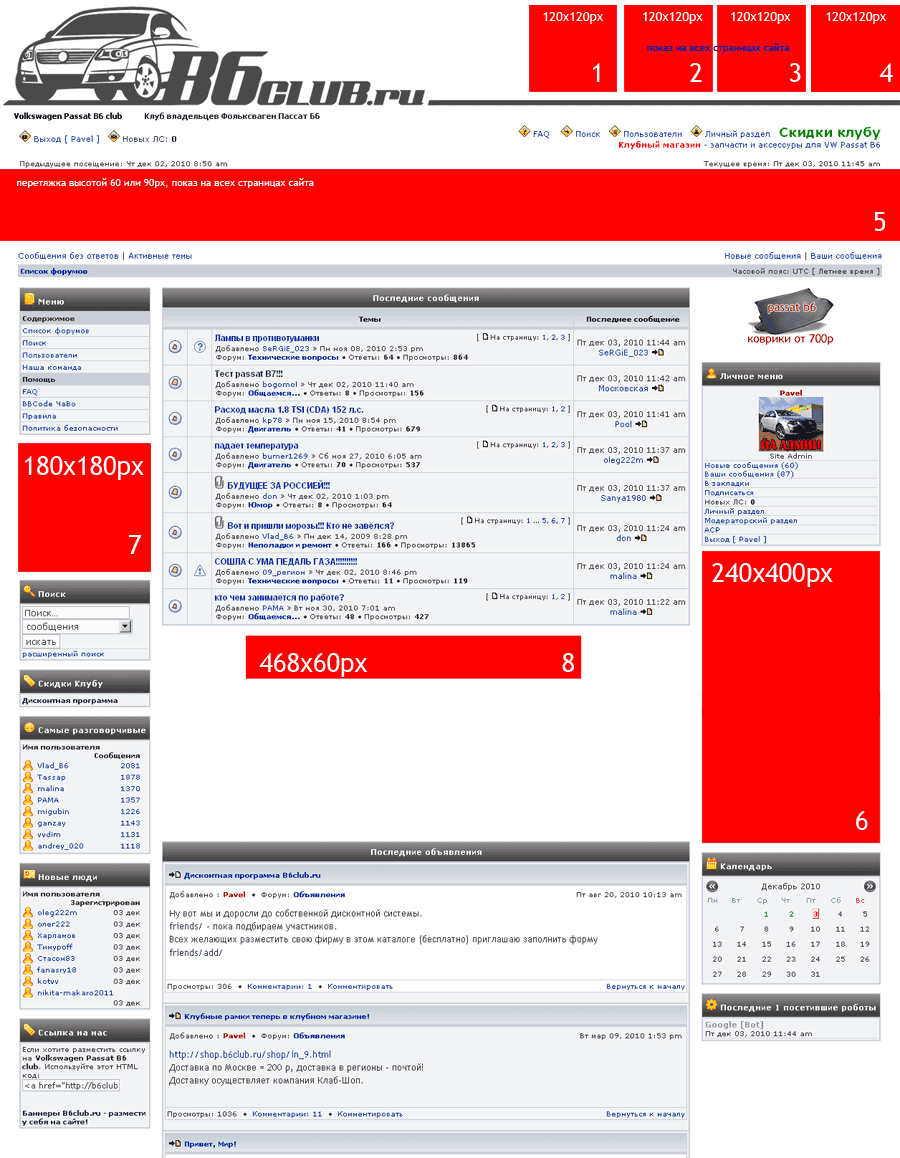Click the topic status icon in Тест passat B7 row
The image size is (900, 1158).
click(175, 383)
